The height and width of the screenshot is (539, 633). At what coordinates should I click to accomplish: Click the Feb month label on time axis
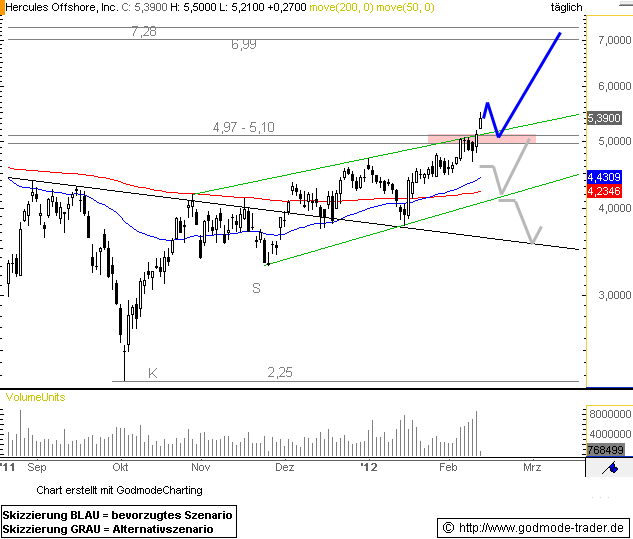pyautogui.click(x=448, y=468)
